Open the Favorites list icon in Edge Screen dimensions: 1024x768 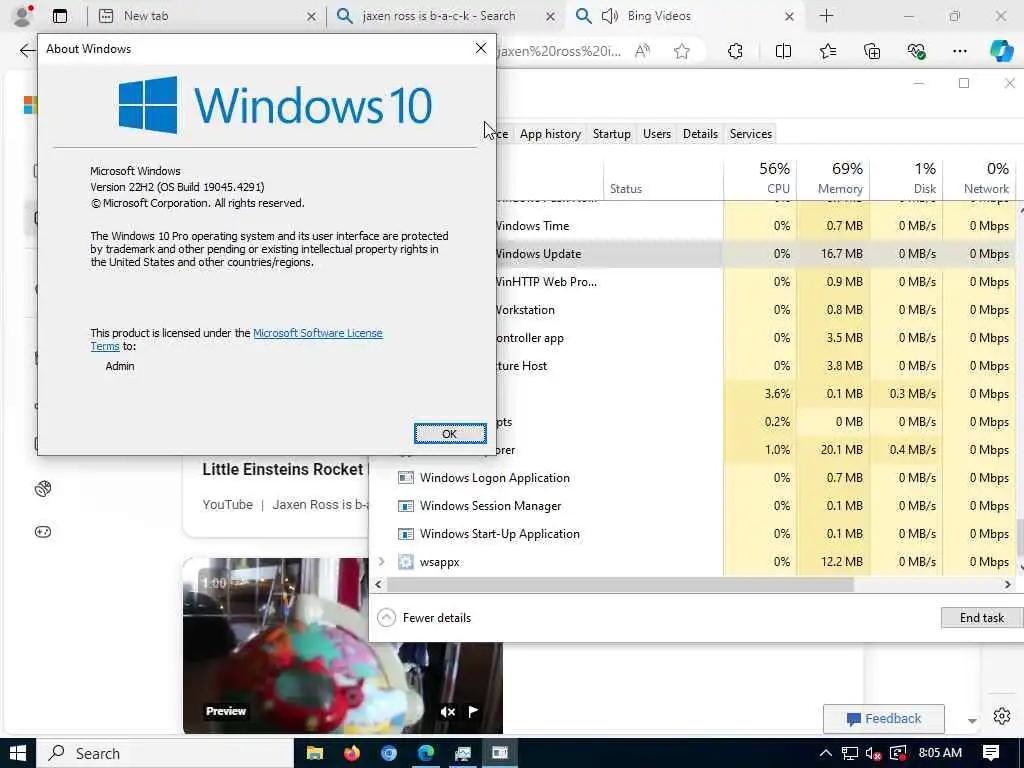827,51
